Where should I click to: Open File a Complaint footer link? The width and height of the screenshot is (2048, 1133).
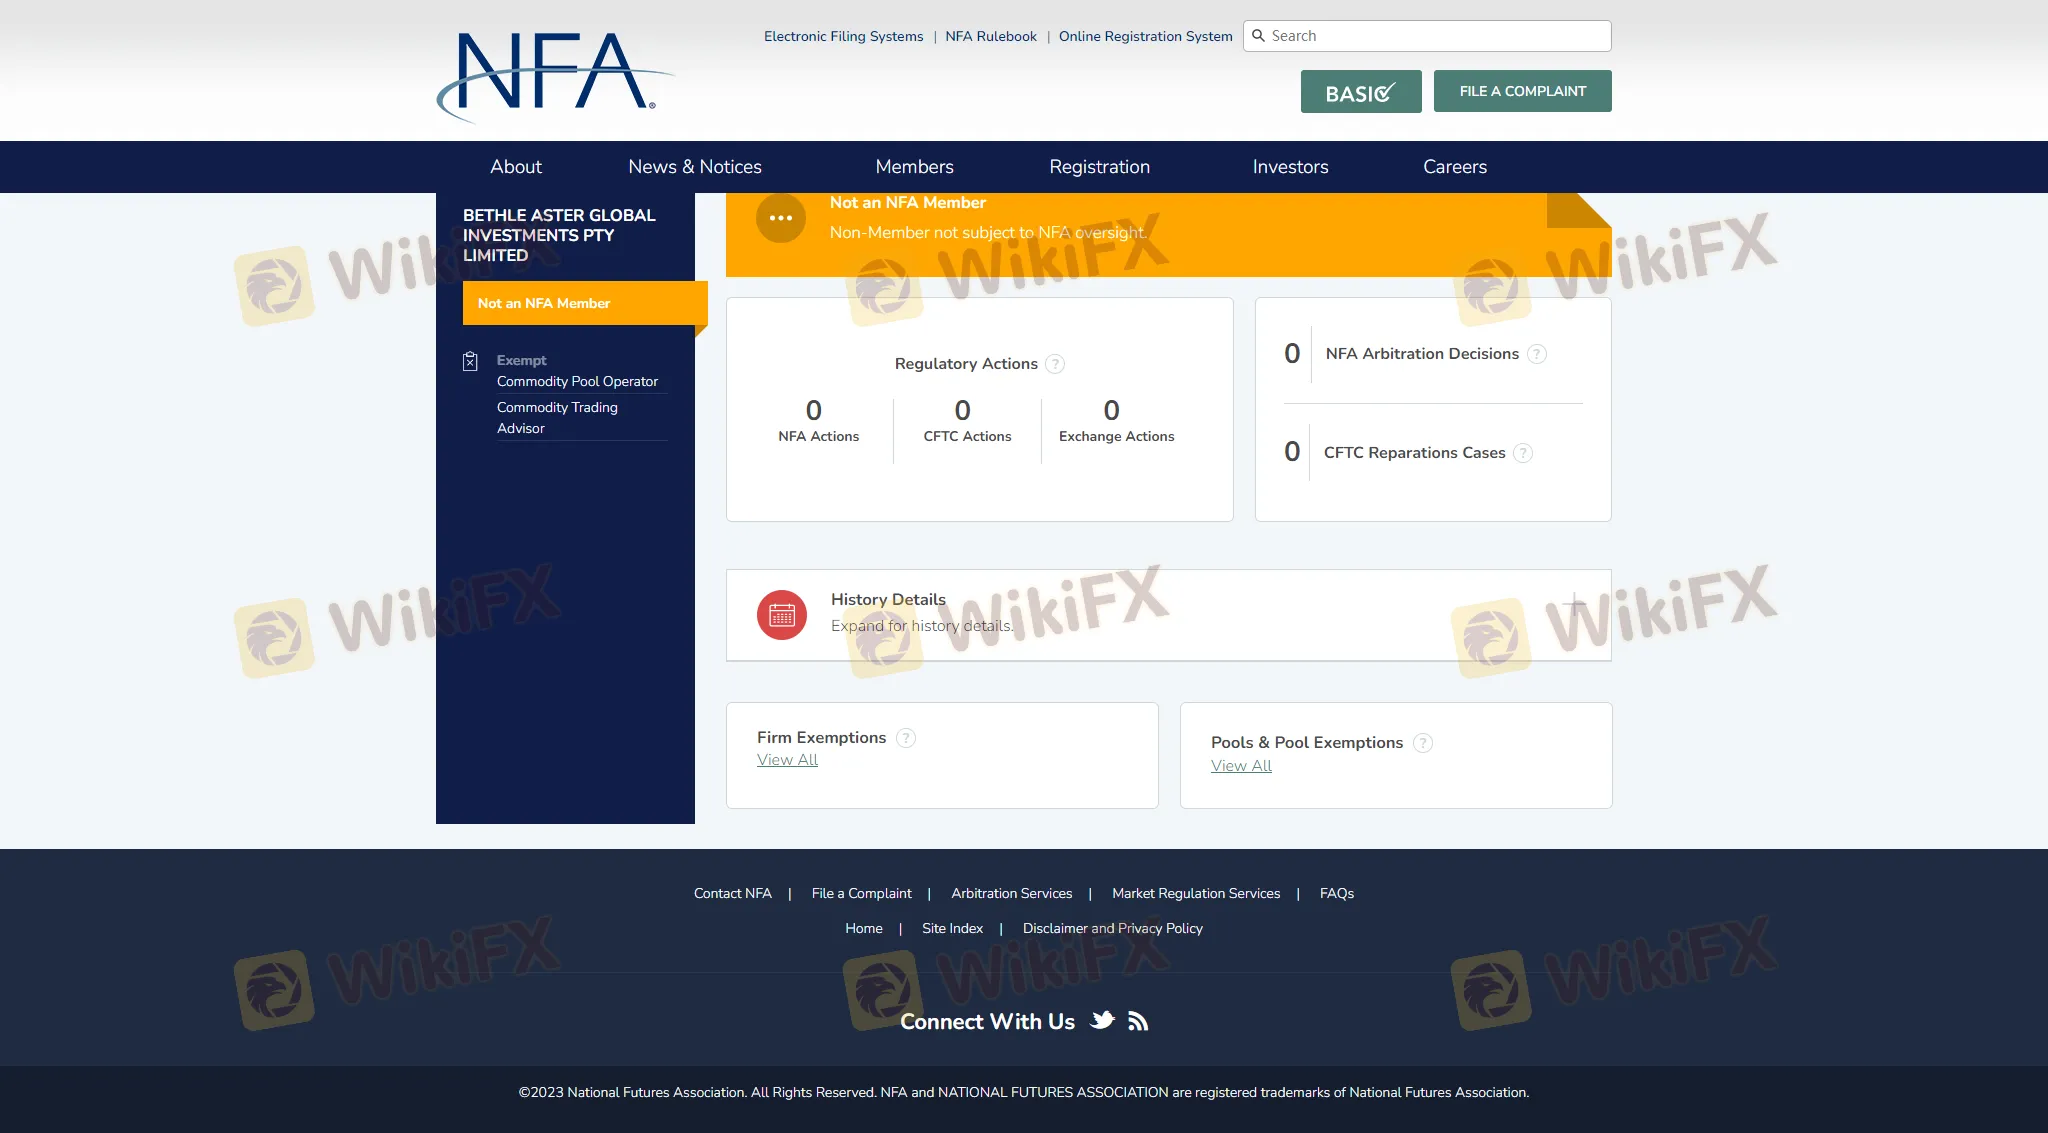[862, 893]
